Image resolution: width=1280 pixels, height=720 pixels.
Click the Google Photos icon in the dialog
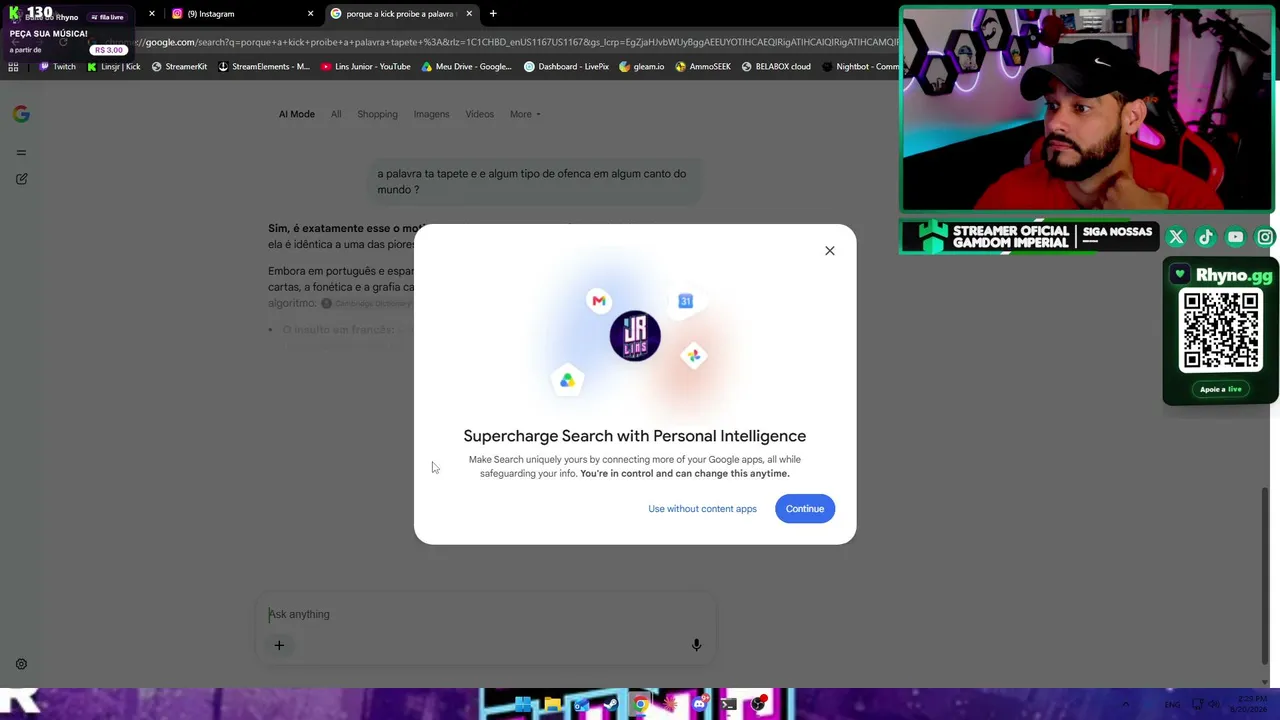693,355
